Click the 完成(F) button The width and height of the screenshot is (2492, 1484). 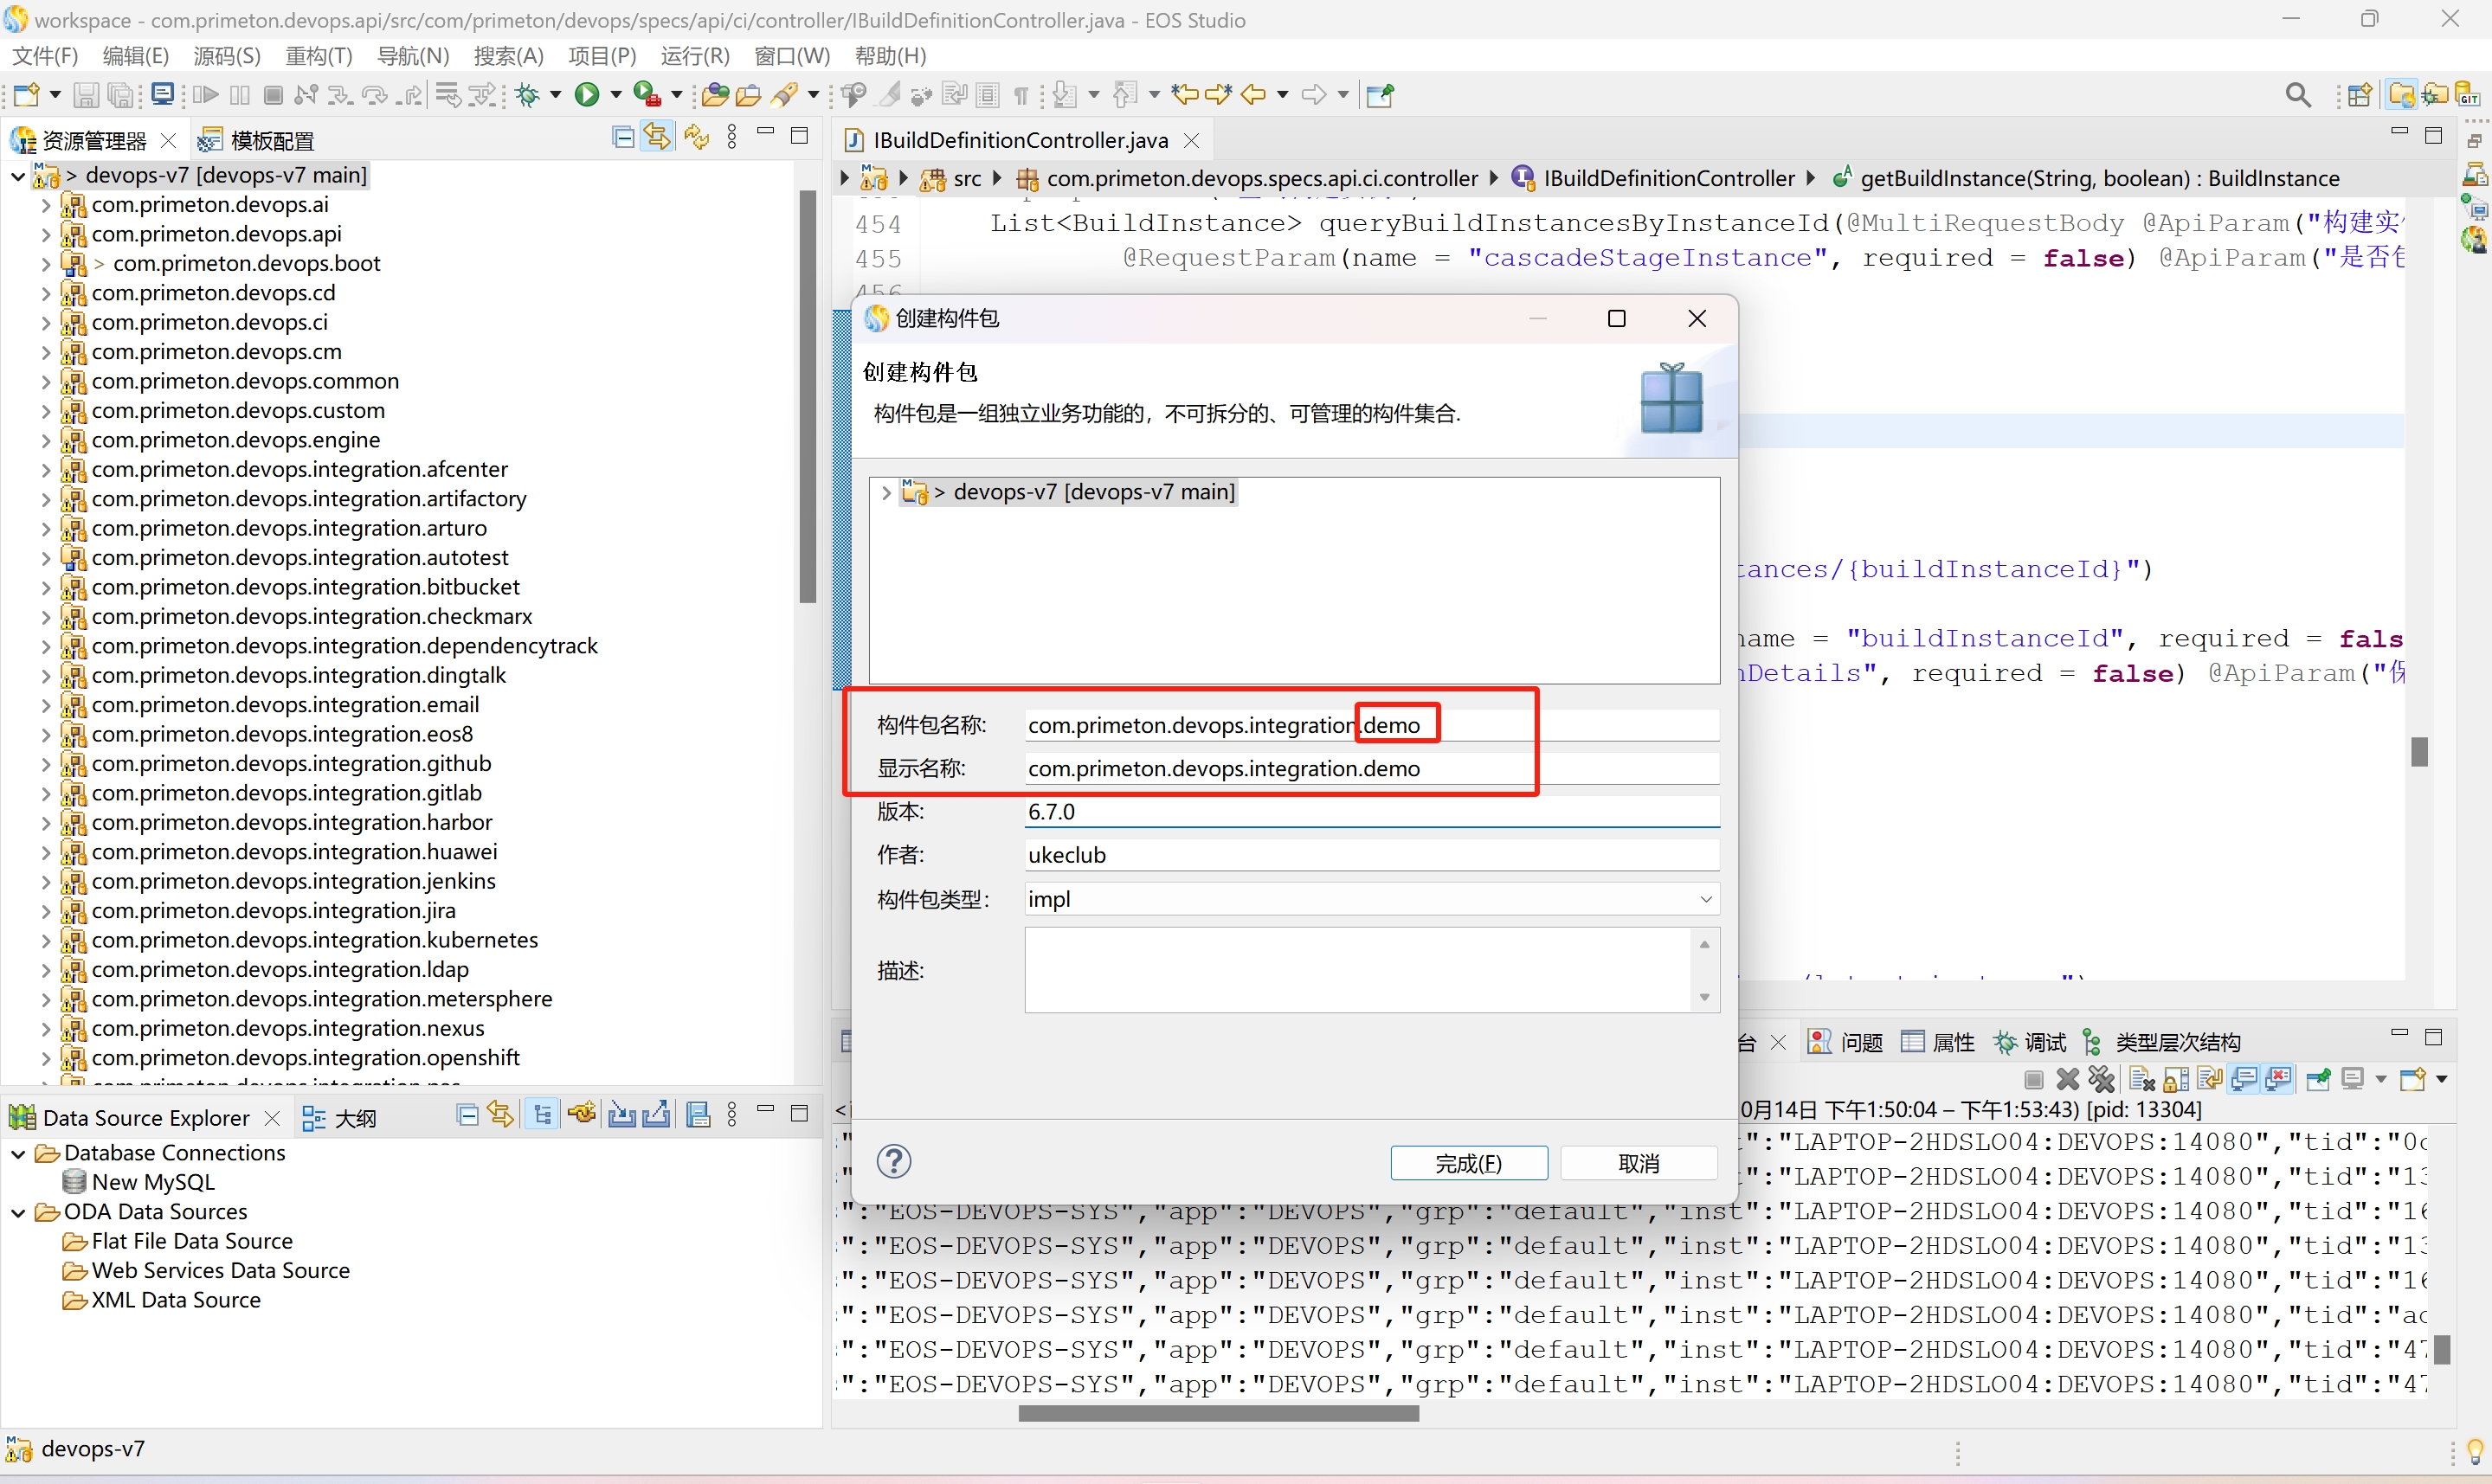(1468, 1163)
